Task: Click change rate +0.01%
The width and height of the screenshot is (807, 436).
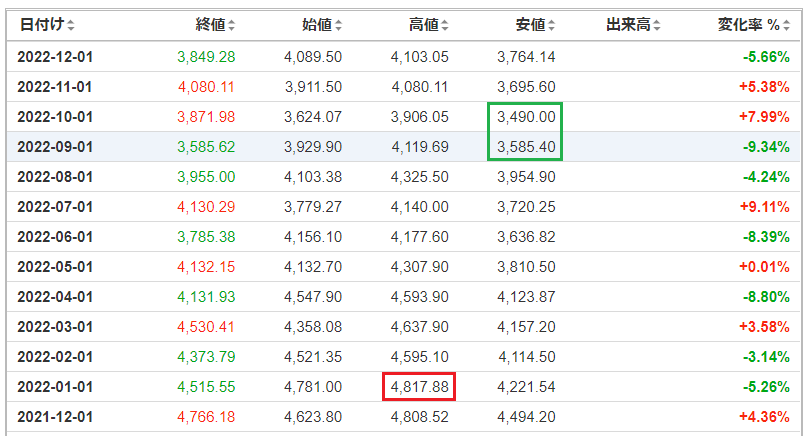Action: coord(764,267)
